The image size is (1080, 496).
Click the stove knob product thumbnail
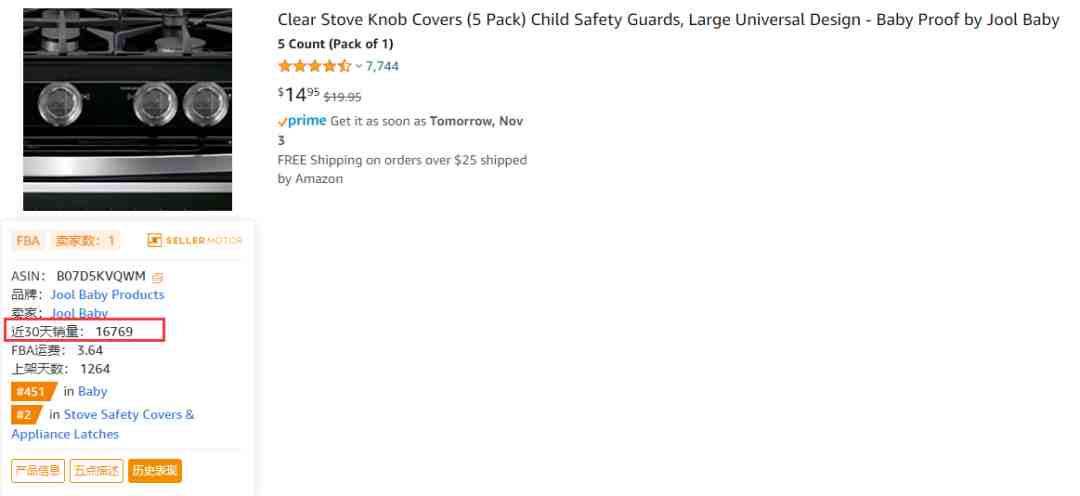click(127, 110)
